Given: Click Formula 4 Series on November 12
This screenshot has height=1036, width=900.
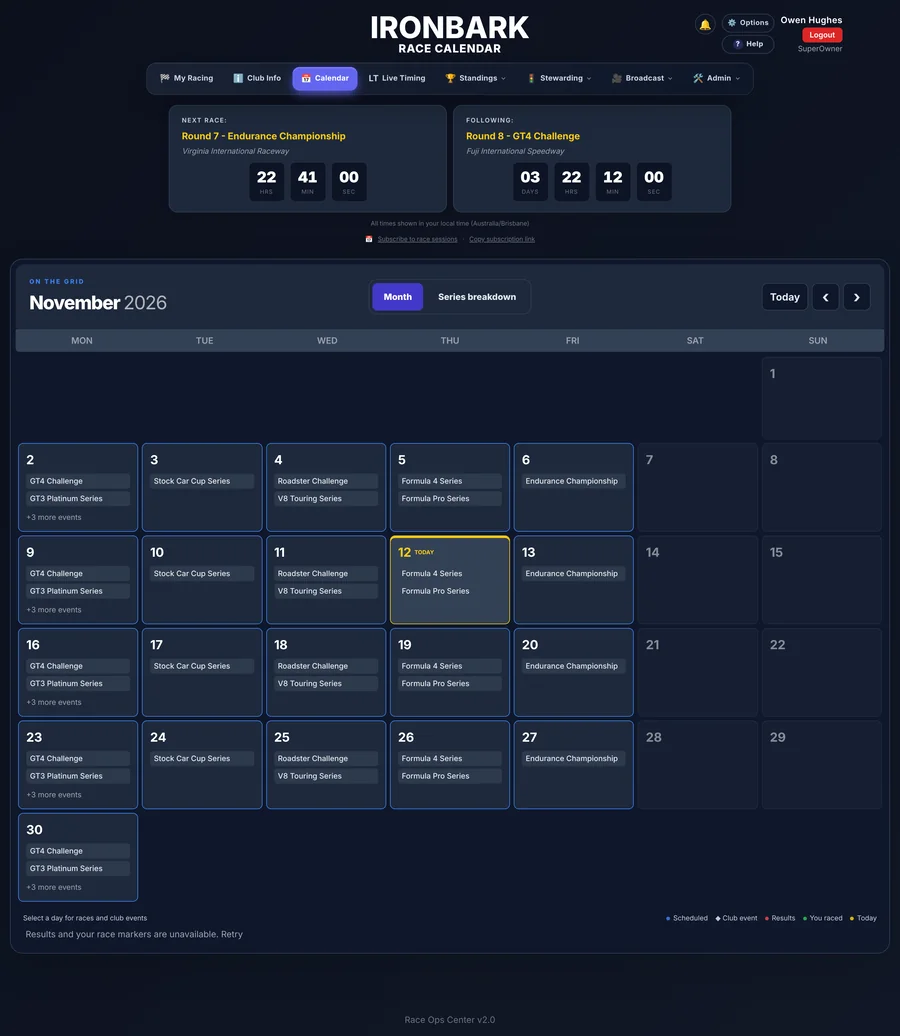Looking at the screenshot, I should (x=450, y=574).
